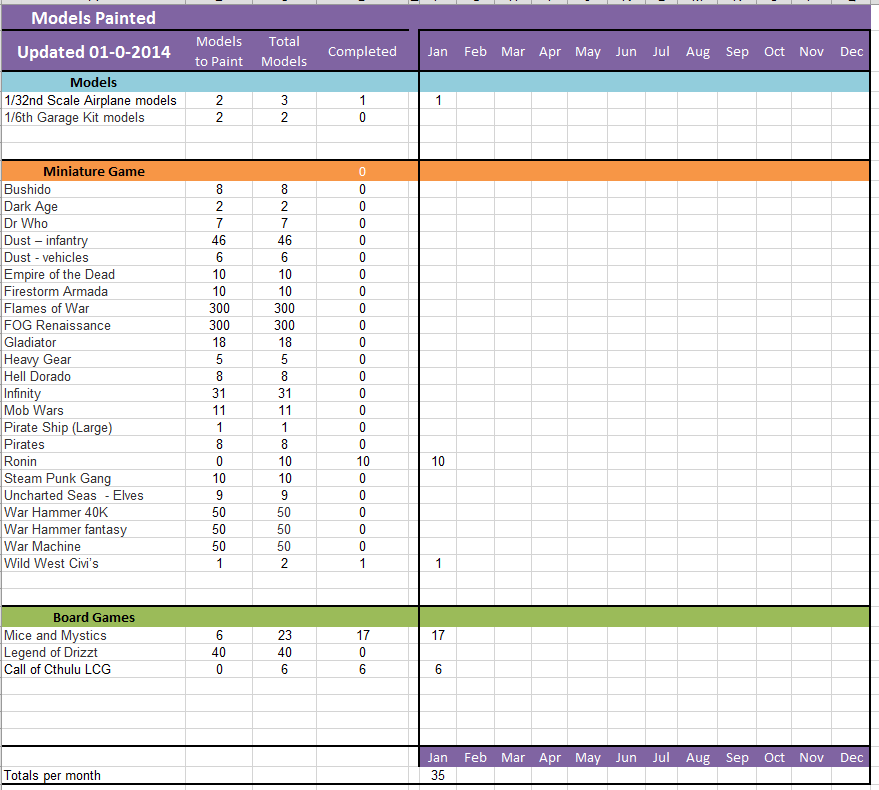Image resolution: width=879 pixels, height=790 pixels.
Task: Click the 'Bushido' row label
Action: (94, 190)
